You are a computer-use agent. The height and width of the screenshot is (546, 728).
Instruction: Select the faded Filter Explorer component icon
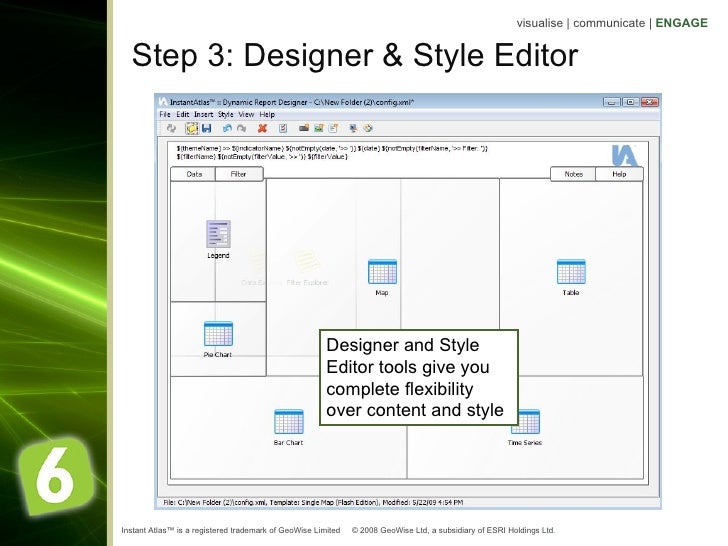(x=307, y=261)
